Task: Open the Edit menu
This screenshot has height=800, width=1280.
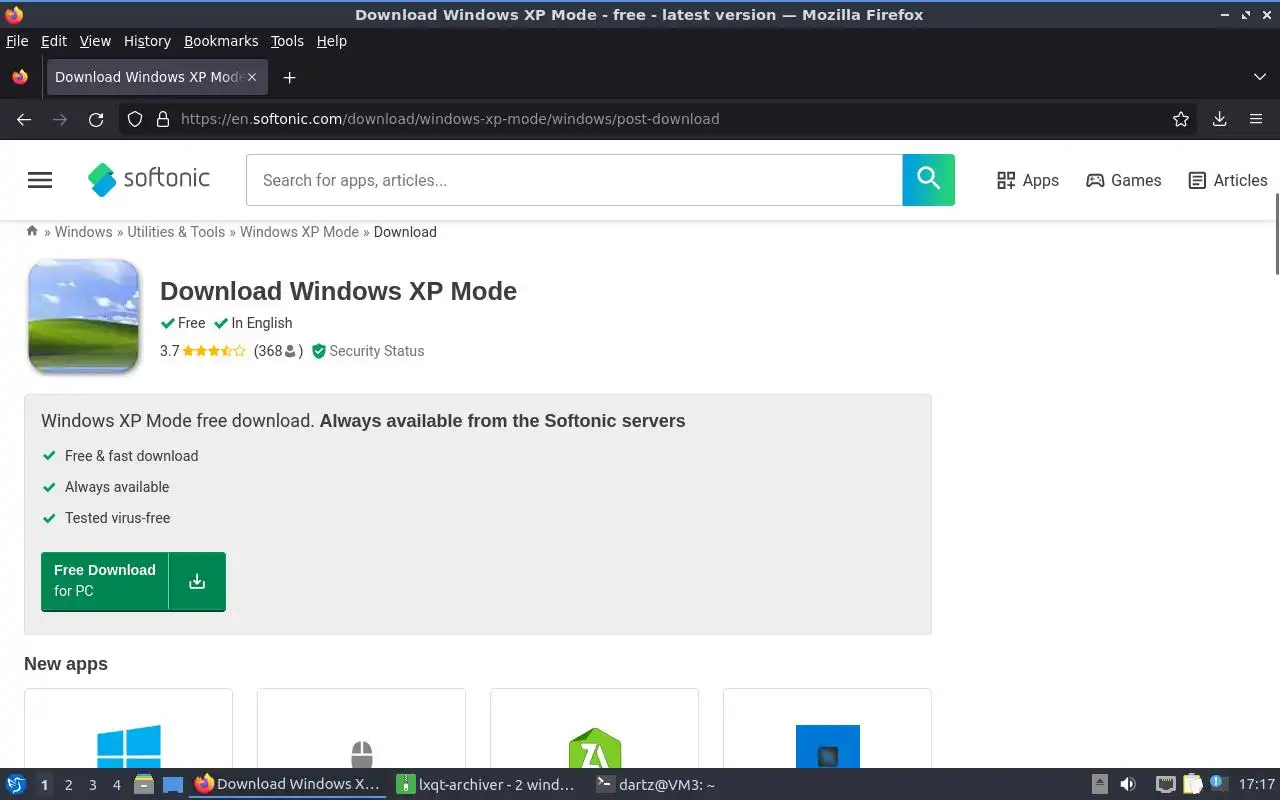Action: 54,41
